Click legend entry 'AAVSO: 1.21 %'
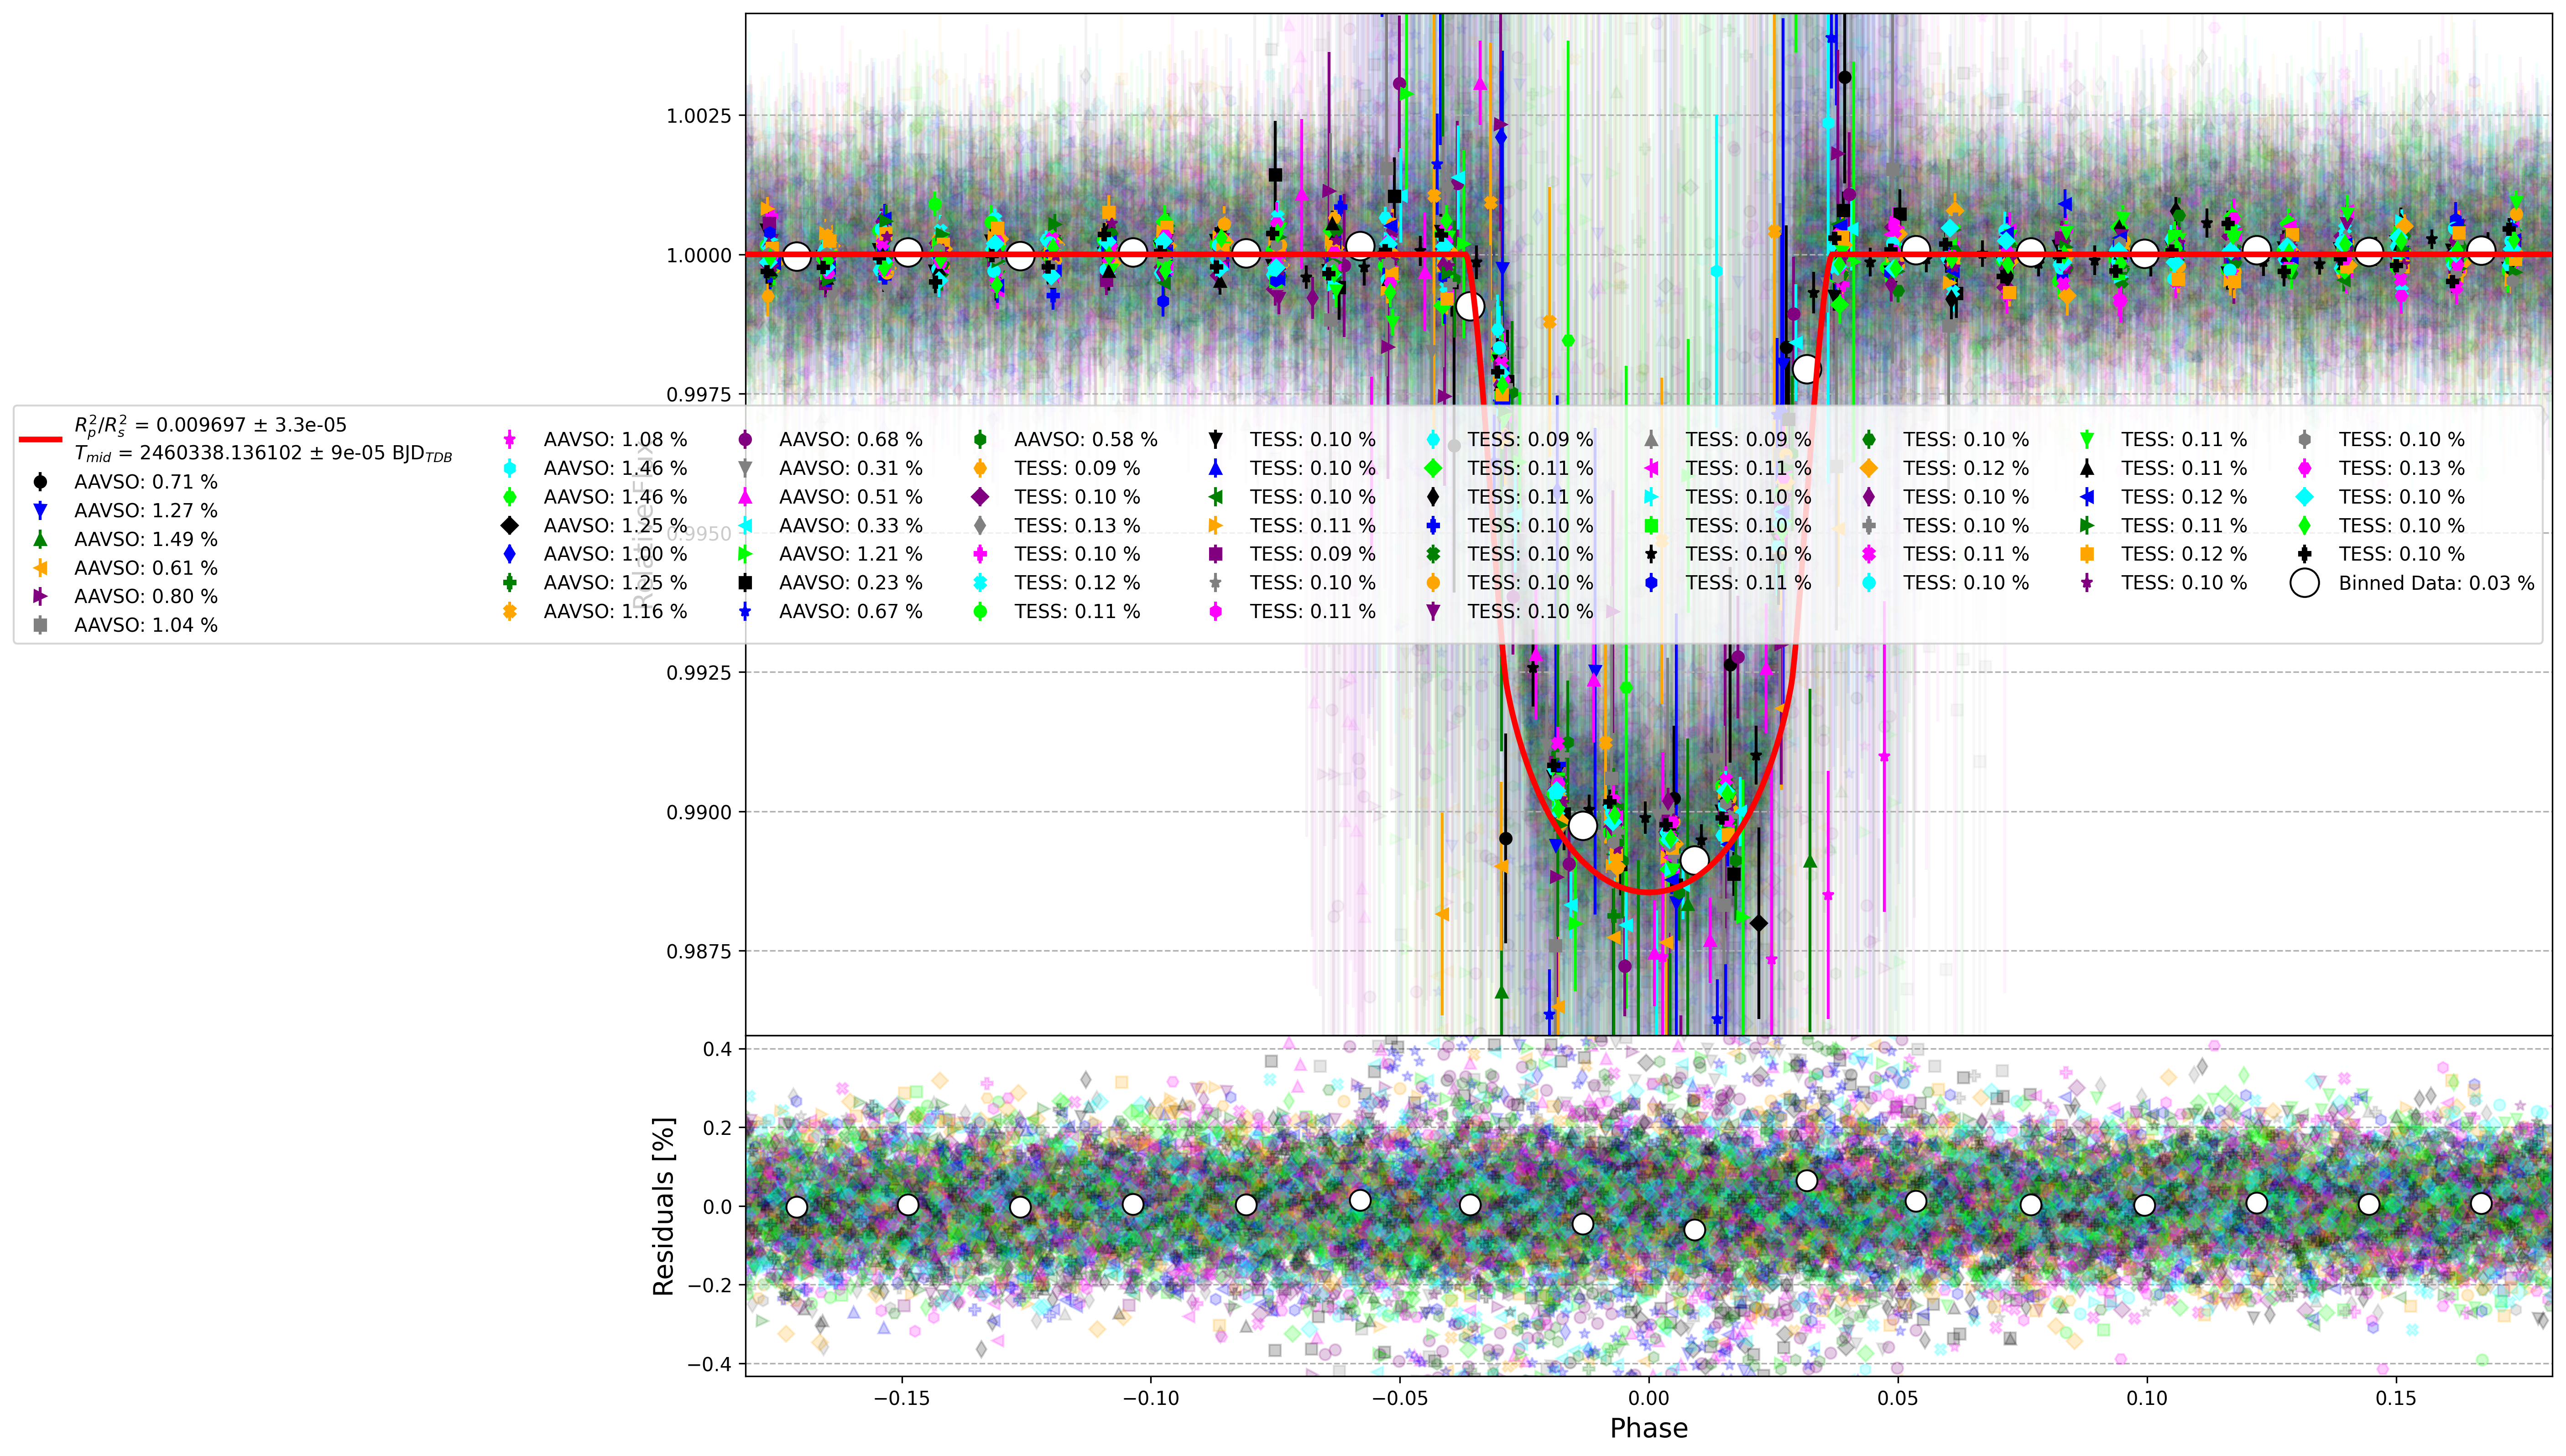The width and height of the screenshot is (2566, 1456). point(850,554)
